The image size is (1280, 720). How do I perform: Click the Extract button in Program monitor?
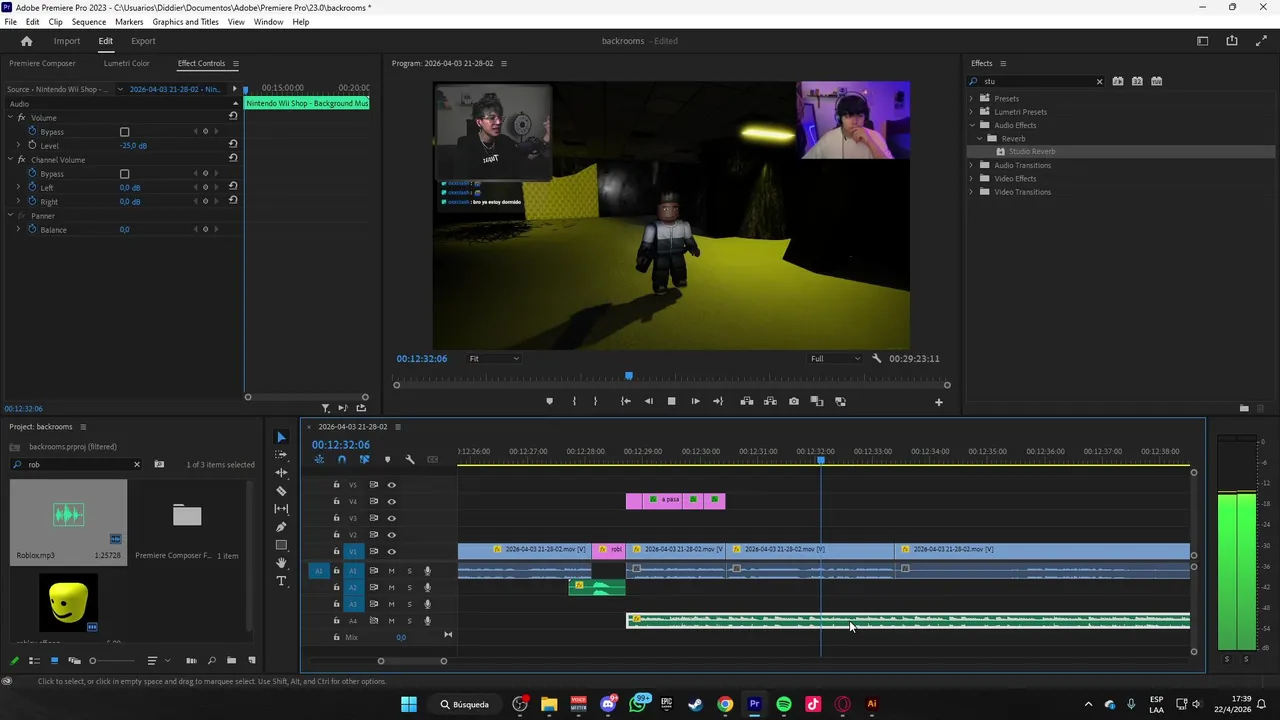click(x=770, y=401)
